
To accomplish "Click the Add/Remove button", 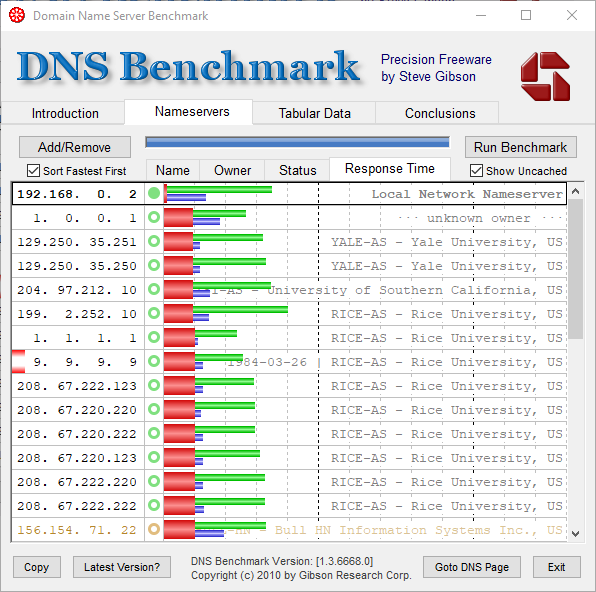I will 74,147.
